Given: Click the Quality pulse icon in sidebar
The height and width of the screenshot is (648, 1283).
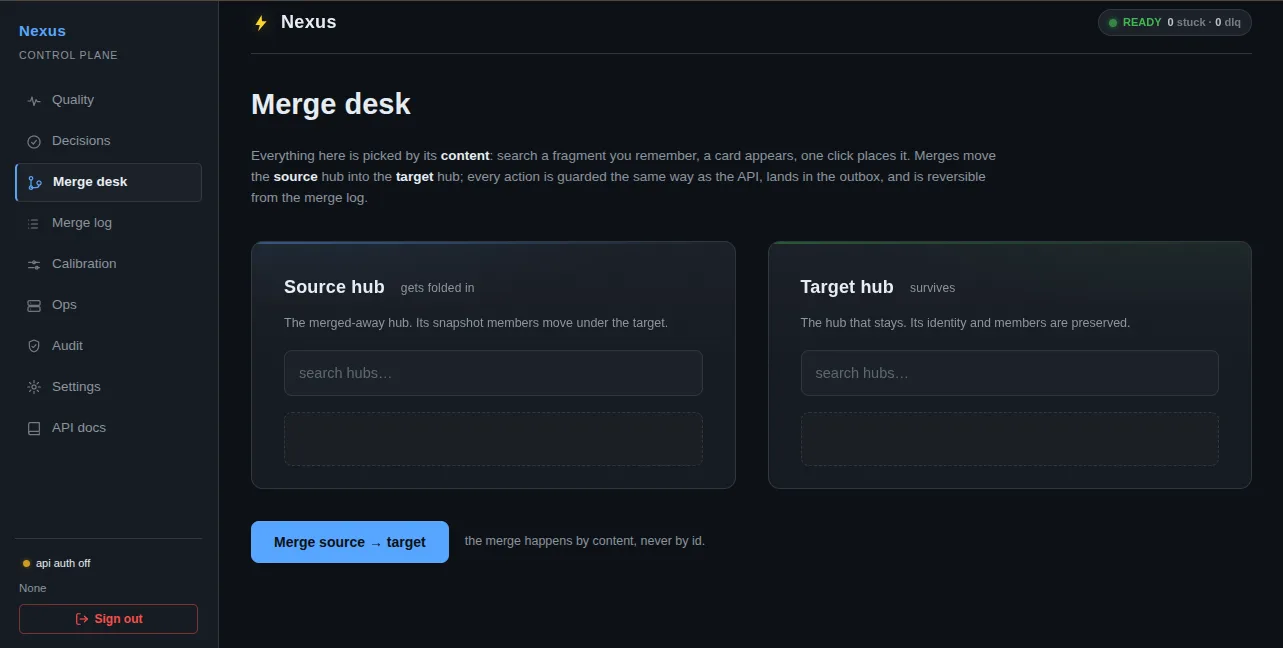Looking at the screenshot, I should point(34,100).
